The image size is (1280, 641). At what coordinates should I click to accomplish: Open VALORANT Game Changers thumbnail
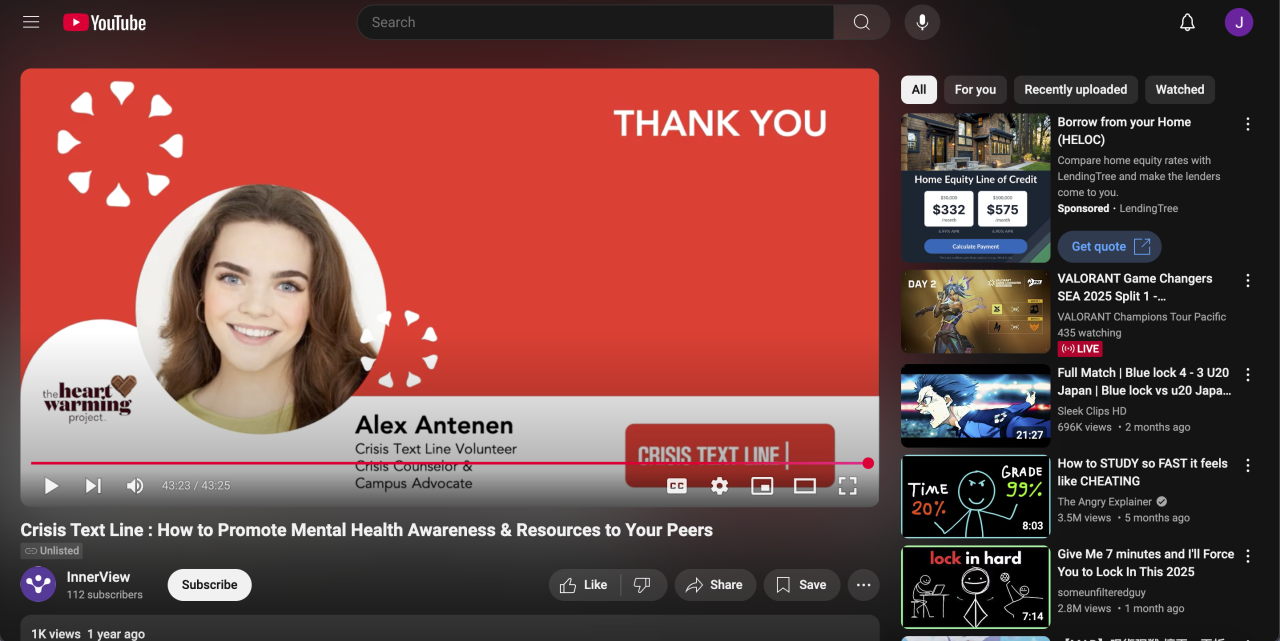tap(976, 312)
